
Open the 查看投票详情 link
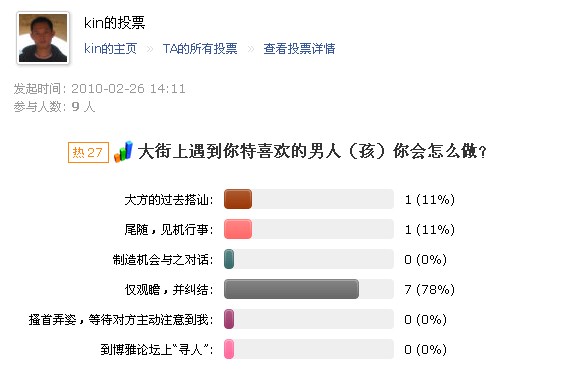[x=299, y=48]
